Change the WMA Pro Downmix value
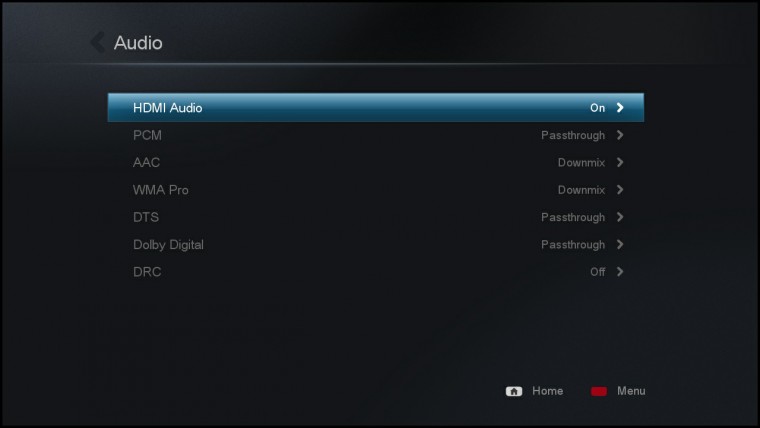Screen dimensions: 760x428 point(581,190)
